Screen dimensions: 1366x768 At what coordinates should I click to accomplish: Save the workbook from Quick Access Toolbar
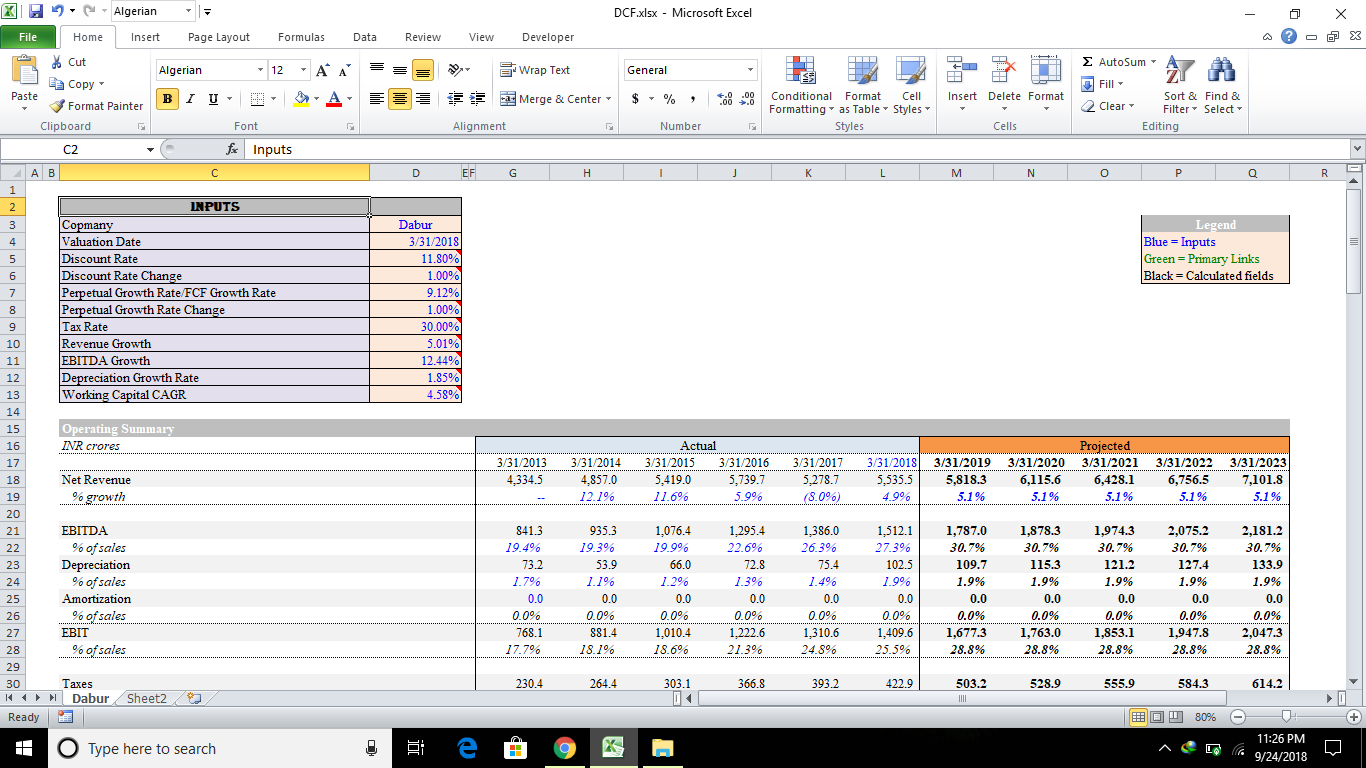(36, 12)
